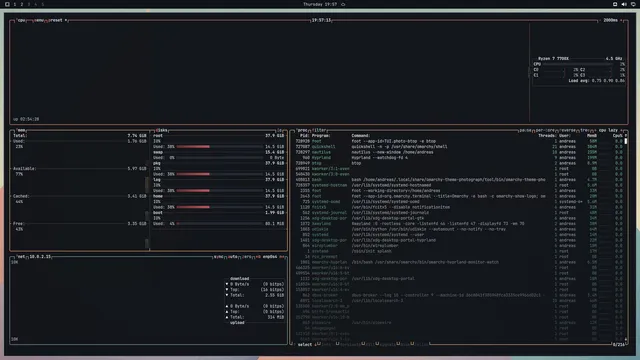Screen dimensions: 640x360
Task: Toggle the disks panel label
Action: 162,130
